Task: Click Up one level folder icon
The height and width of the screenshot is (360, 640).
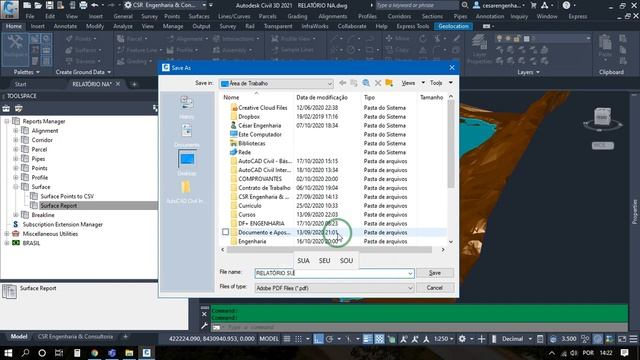Action: [354, 83]
